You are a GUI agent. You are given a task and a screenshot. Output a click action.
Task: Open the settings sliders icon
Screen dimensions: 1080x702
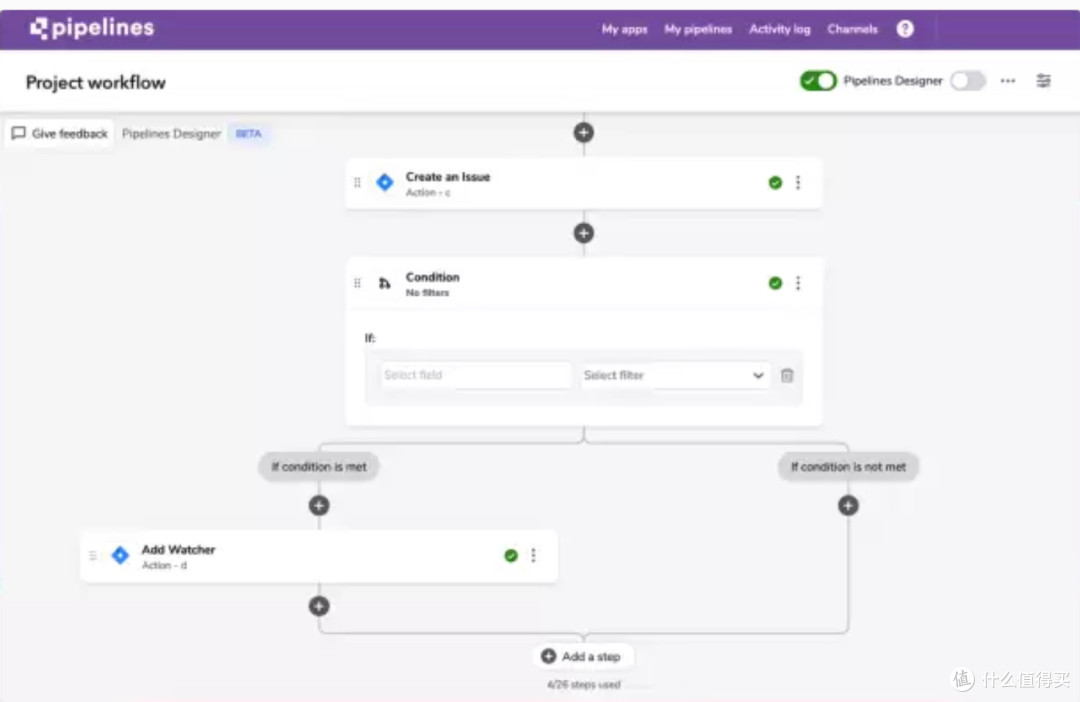coord(1043,81)
